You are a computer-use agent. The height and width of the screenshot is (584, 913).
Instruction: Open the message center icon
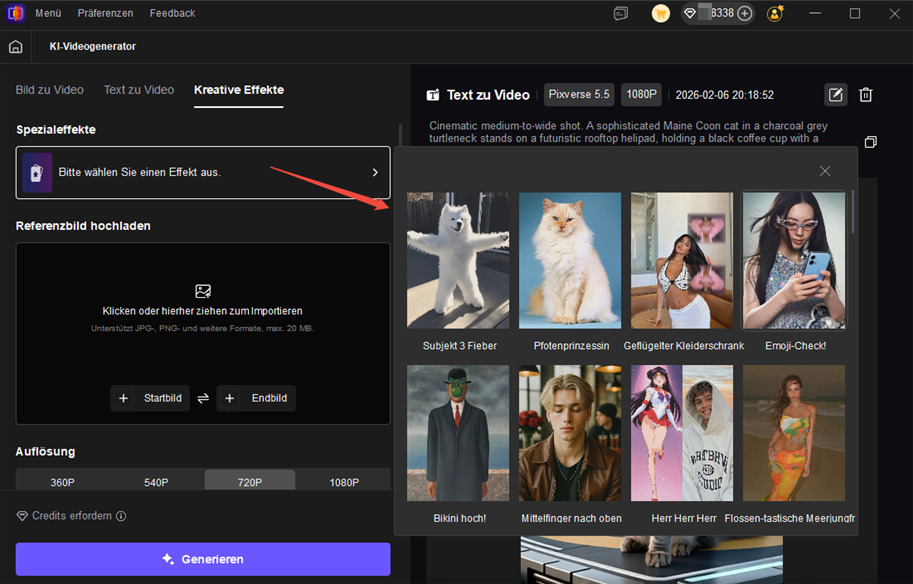(621, 14)
